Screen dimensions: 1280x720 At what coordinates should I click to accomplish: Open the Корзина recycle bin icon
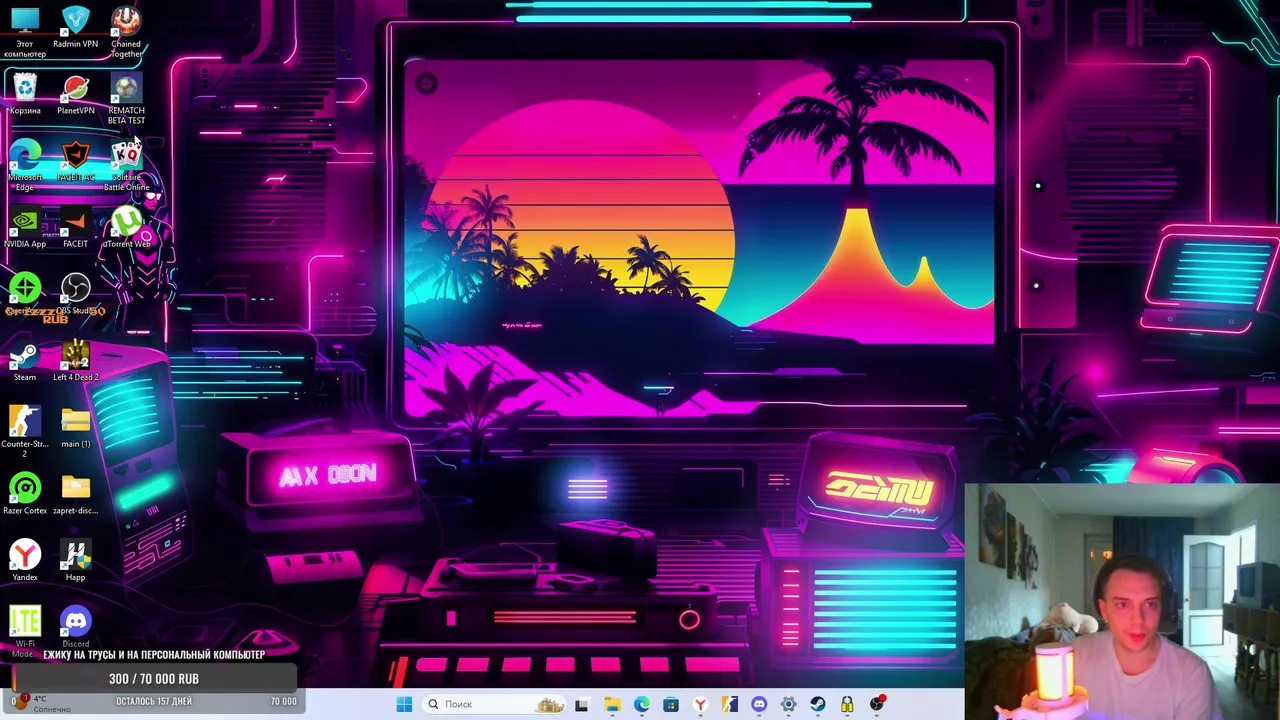point(25,94)
